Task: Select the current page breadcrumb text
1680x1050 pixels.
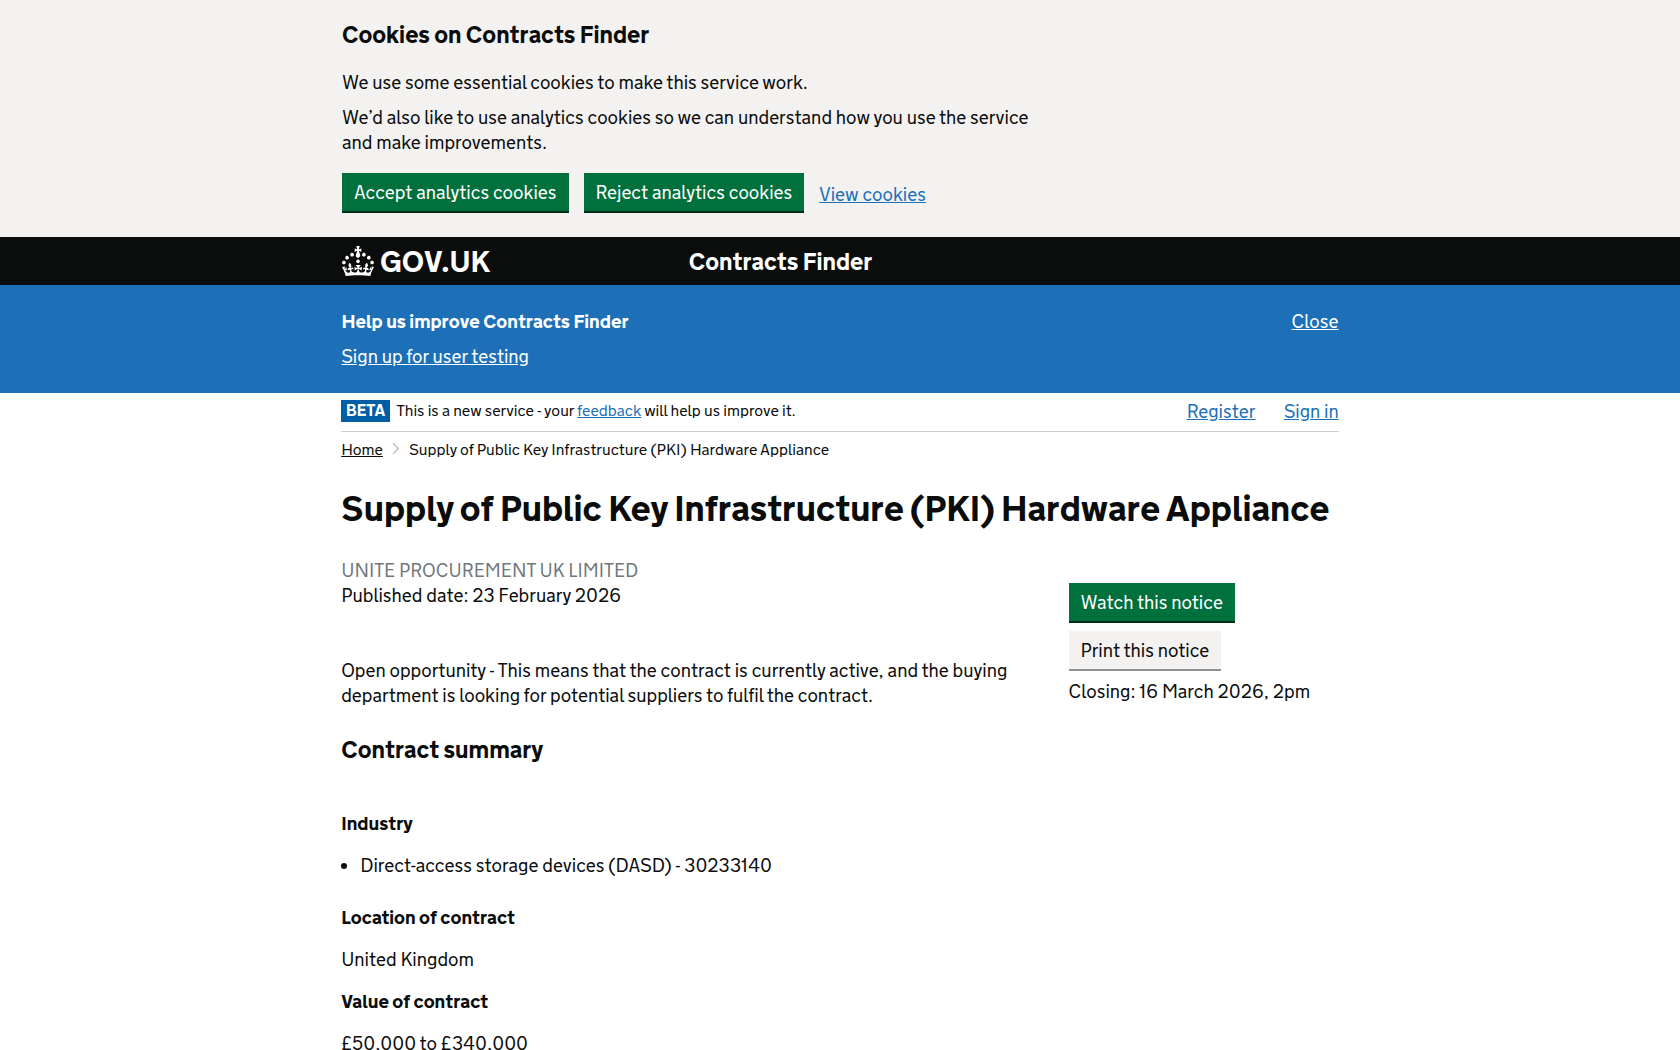Action: [x=618, y=450]
